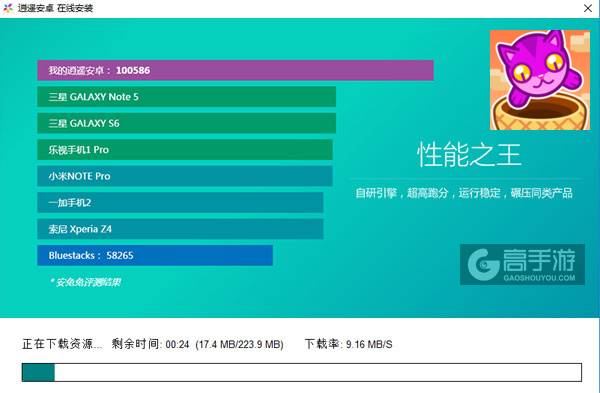Click the 正在下载资源 status text
This screenshot has height=393, width=600.
click(x=62, y=344)
